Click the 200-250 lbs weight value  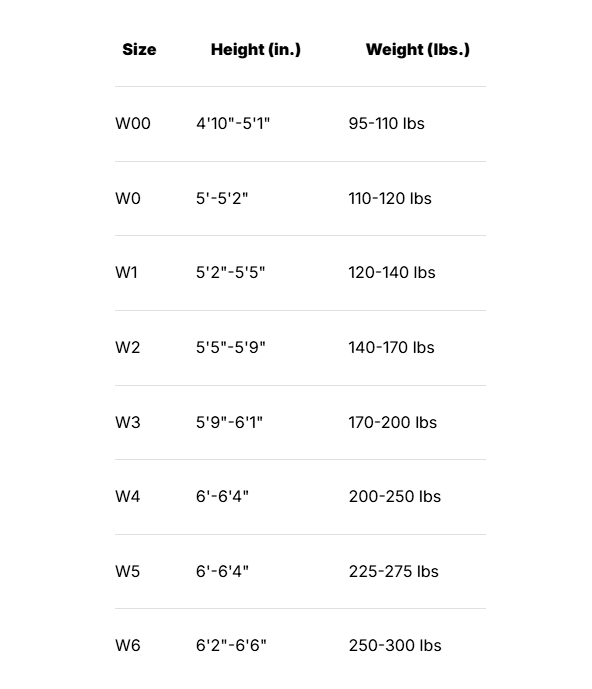click(395, 497)
